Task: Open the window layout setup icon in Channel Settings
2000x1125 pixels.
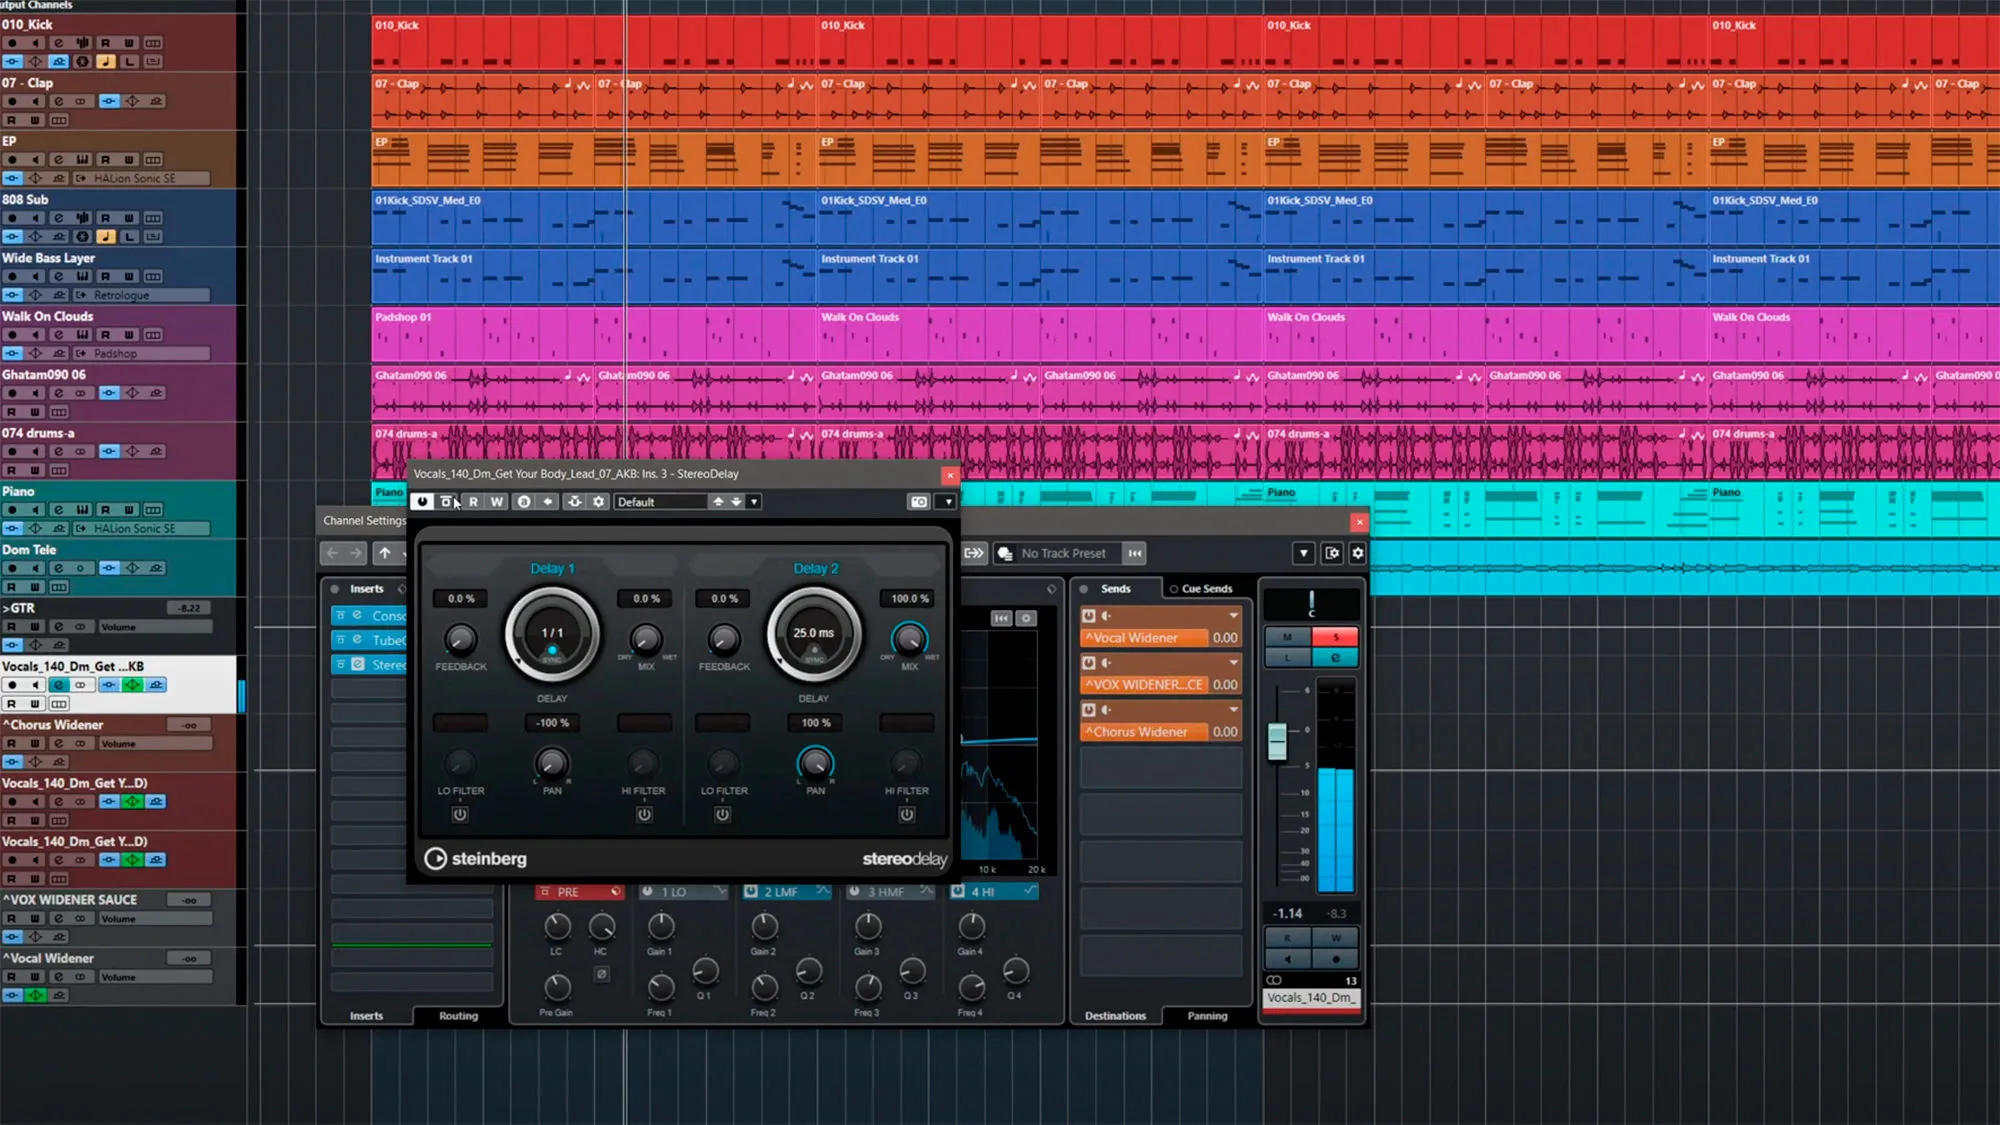Action: 1332,553
